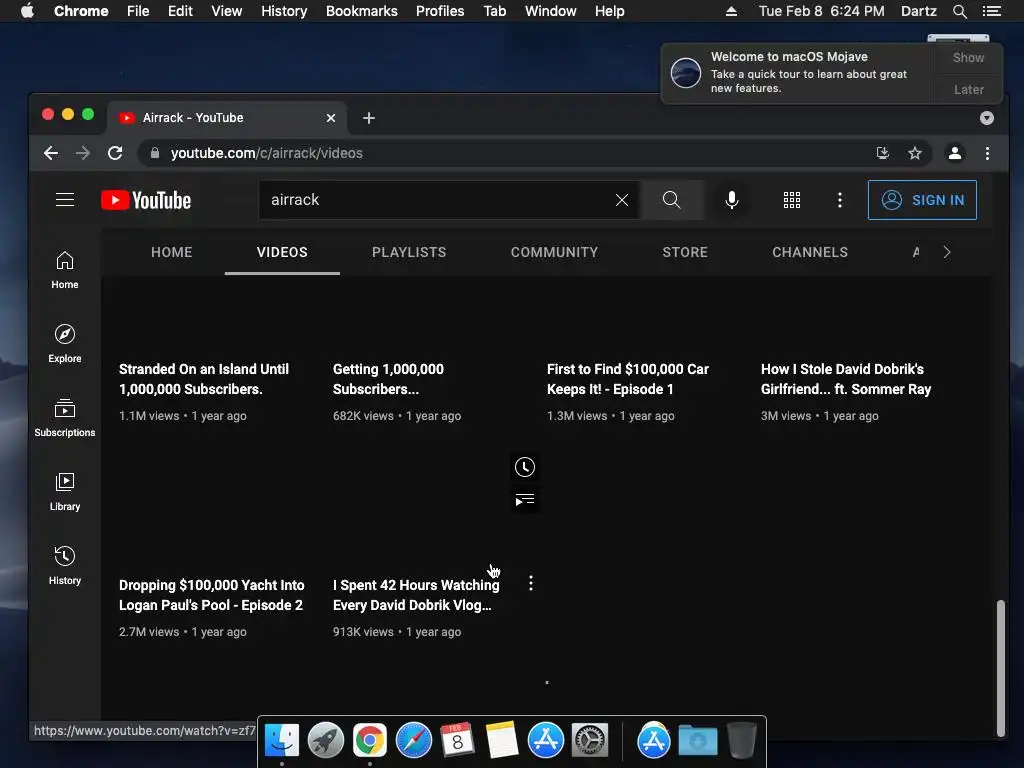Open the History menu in the menu bar
This screenshot has width=1024, height=768.
[x=284, y=11]
